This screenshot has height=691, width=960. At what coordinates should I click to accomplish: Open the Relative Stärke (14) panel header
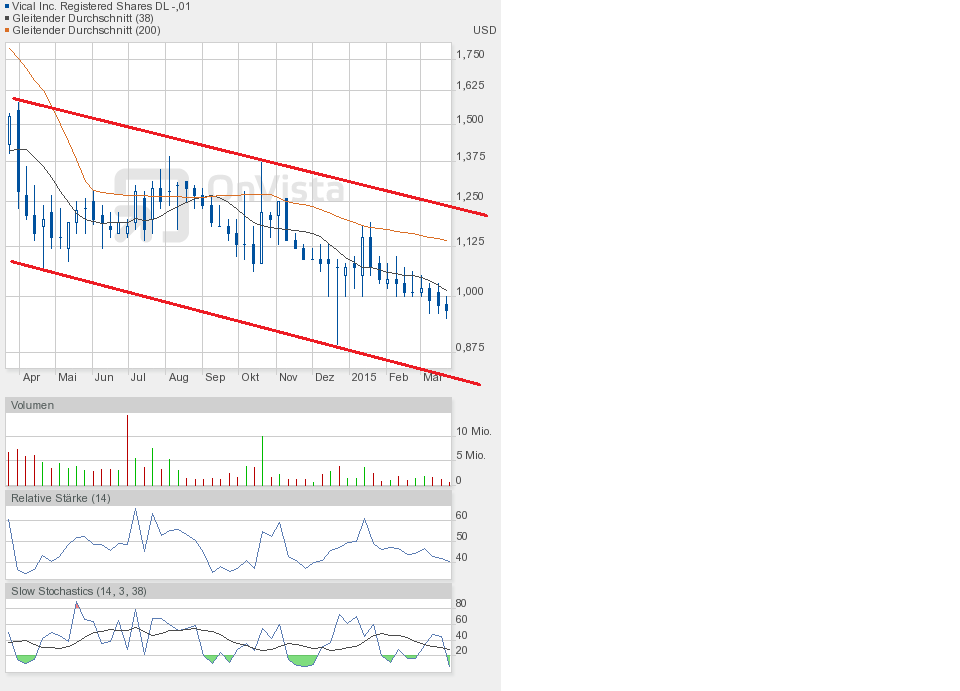[61, 498]
